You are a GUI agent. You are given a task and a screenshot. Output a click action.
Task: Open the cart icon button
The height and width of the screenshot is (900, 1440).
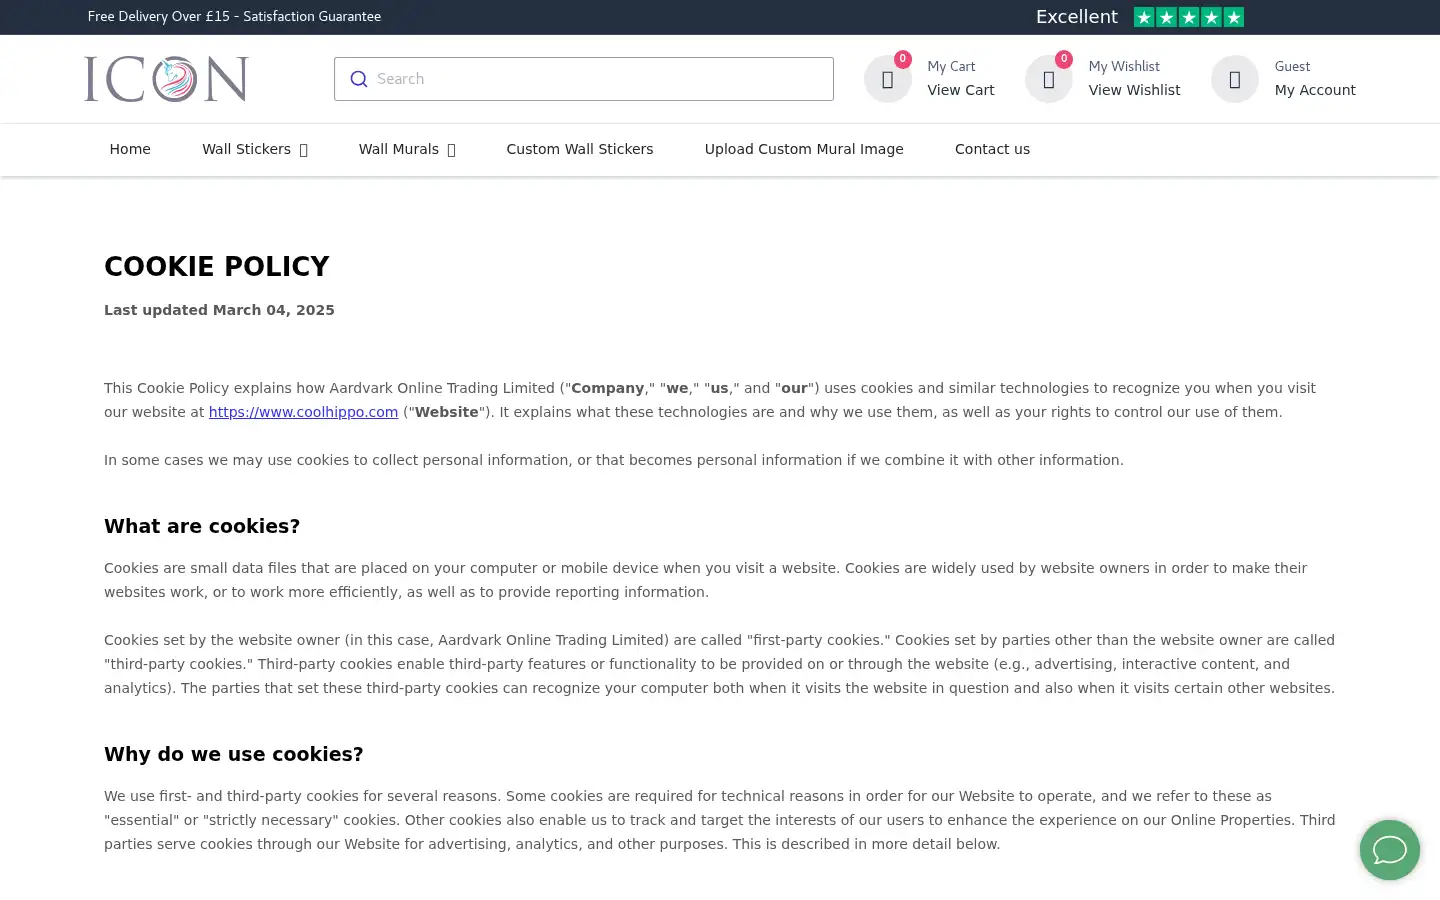tap(887, 79)
